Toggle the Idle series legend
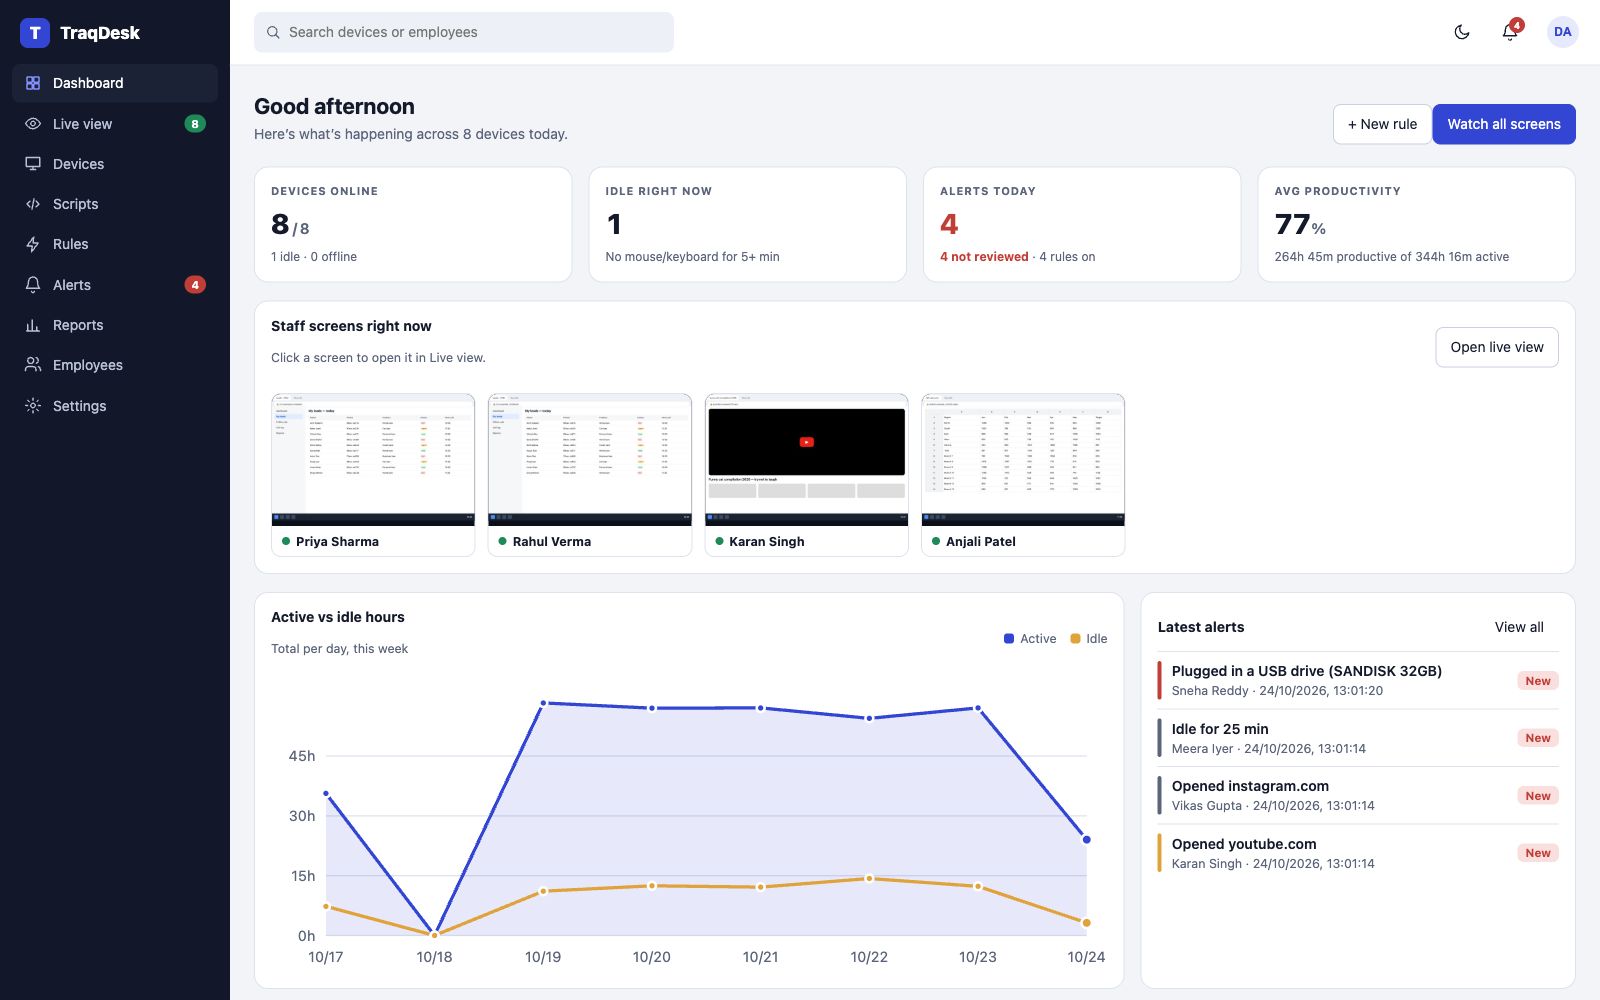This screenshot has width=1600, height=1000. (1089, 639)
